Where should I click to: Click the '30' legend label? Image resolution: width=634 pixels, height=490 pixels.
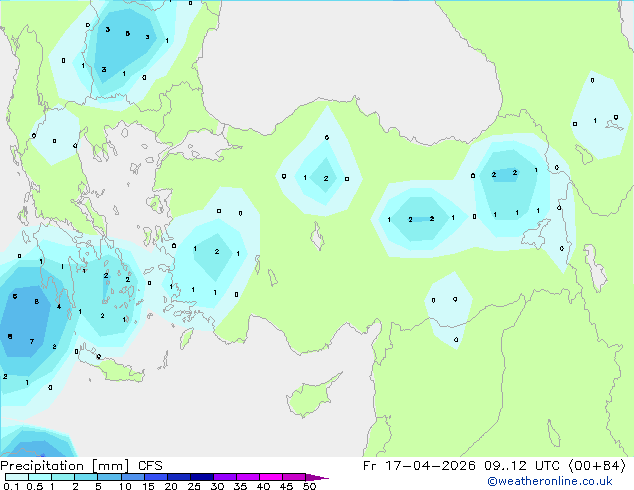(x=218, y=486)
